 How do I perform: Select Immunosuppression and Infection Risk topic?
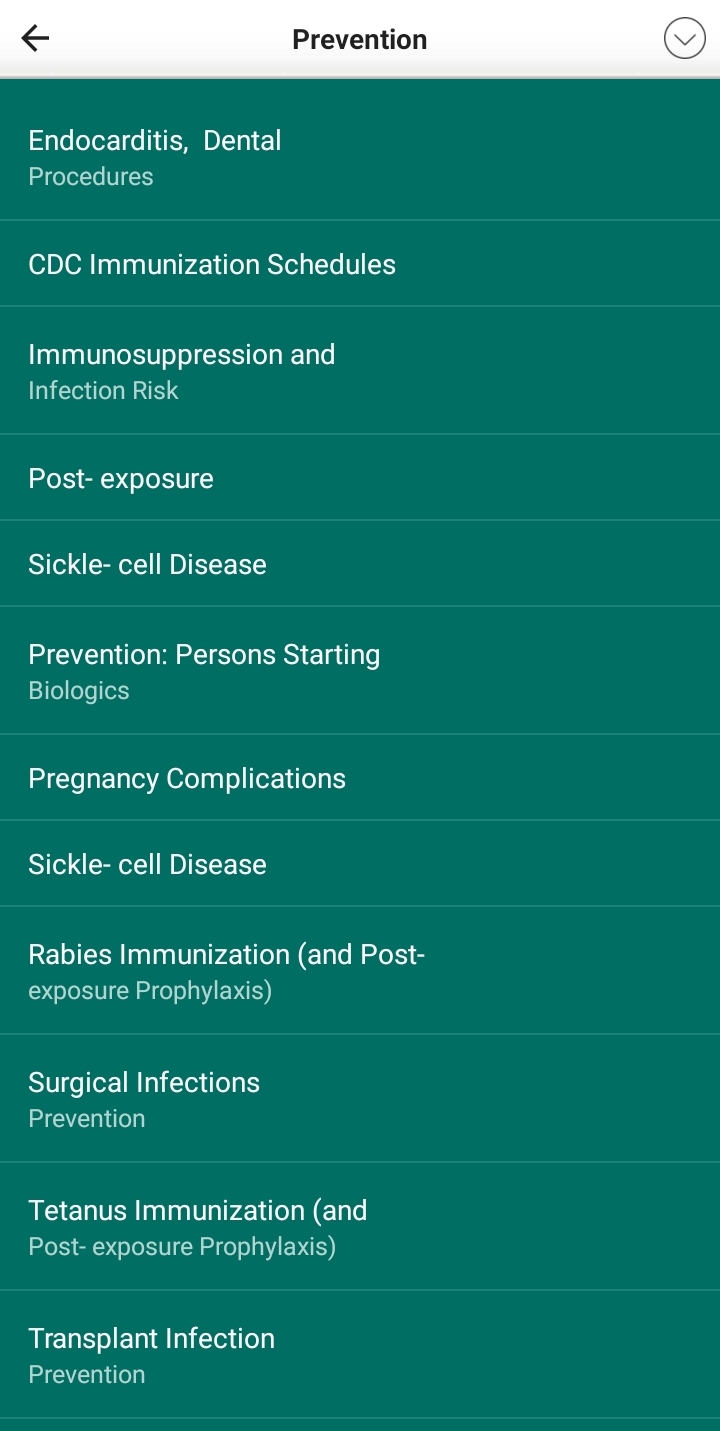pyautogui.click(x=182, y=355)
